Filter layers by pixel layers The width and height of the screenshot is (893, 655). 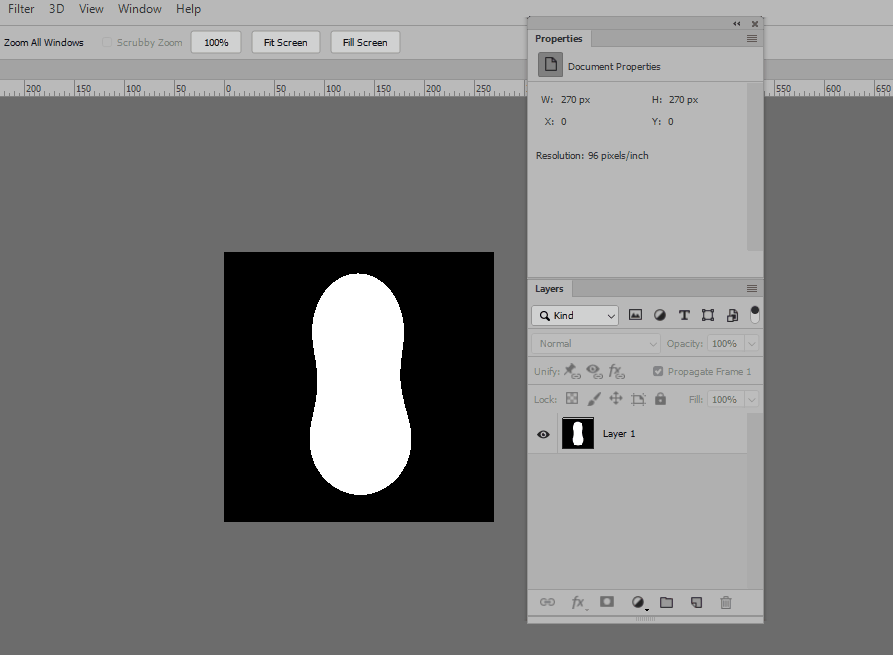point(636,315)
